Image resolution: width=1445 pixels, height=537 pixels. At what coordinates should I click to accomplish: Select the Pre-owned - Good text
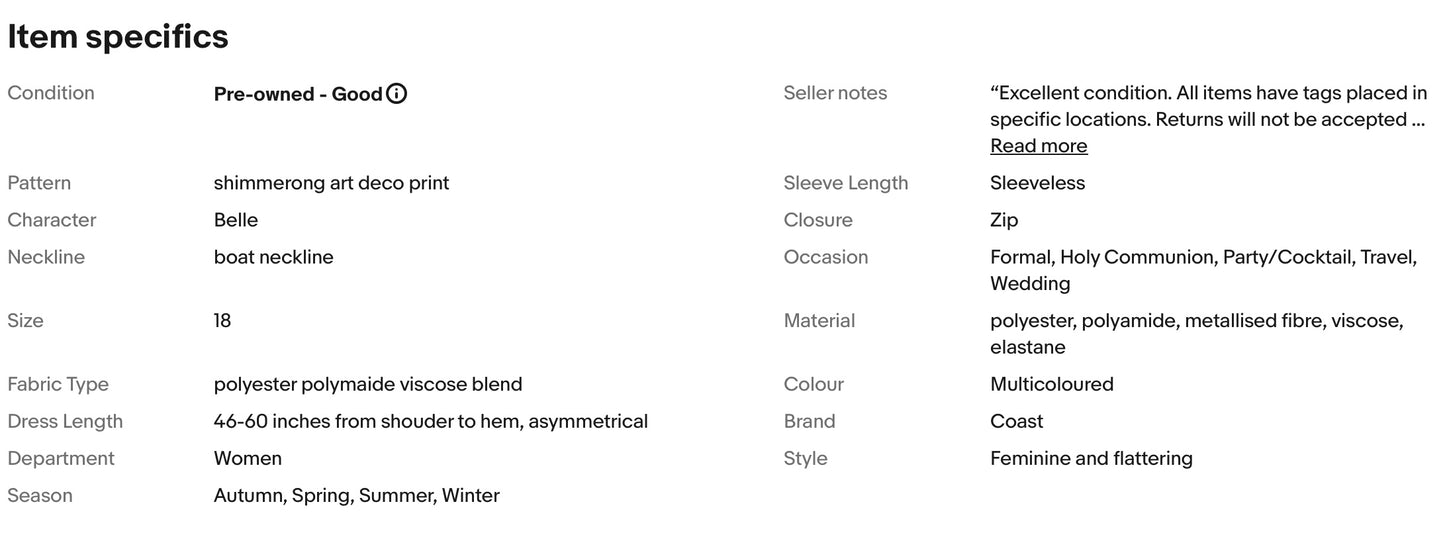[x=298, y=94]
